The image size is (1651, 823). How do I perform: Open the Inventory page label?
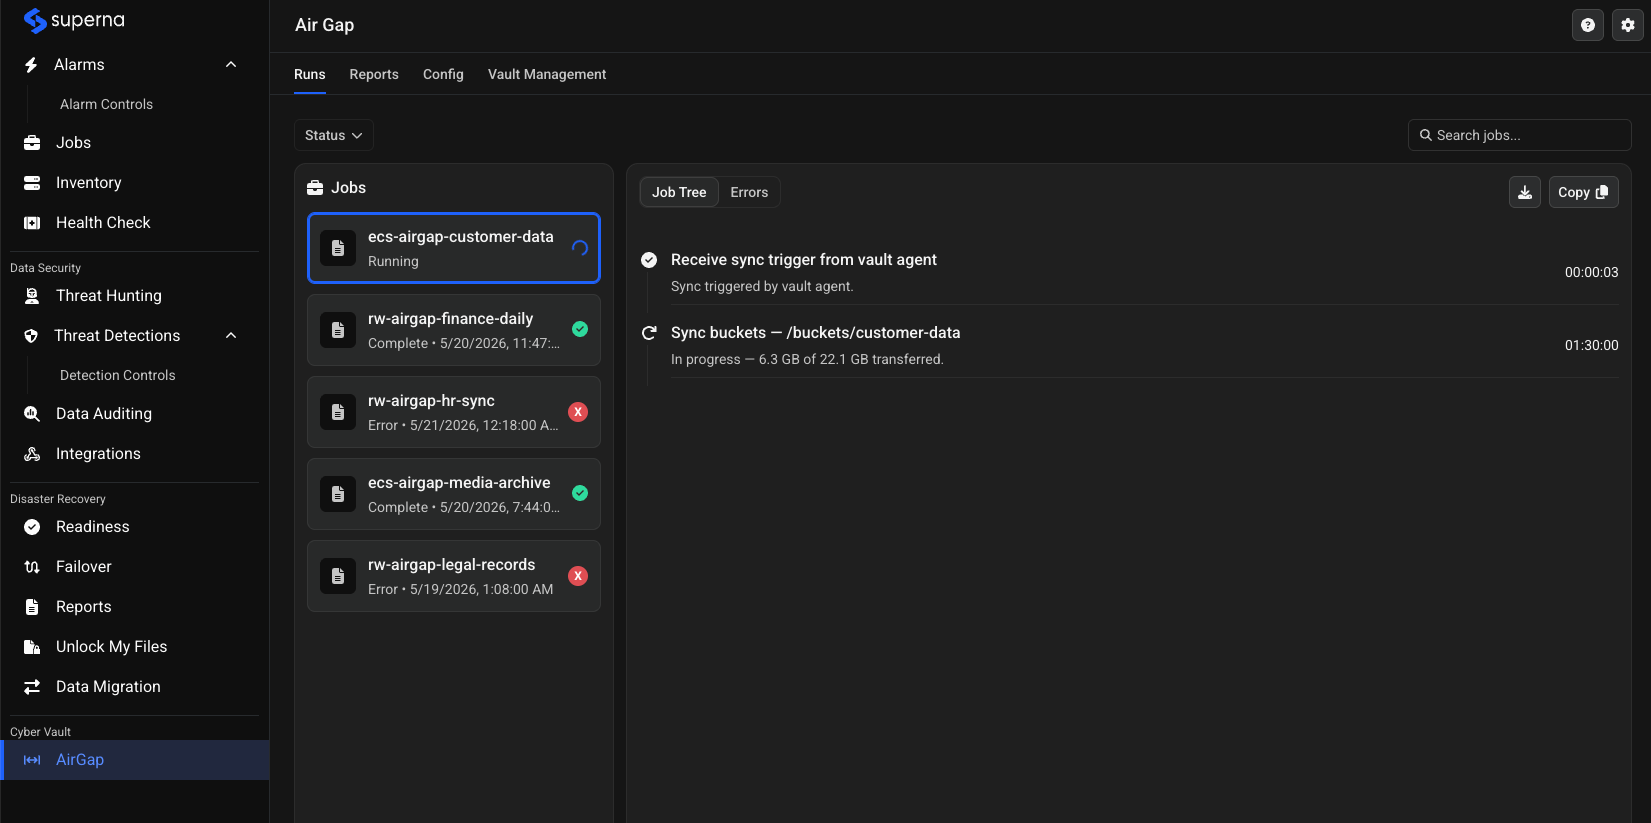[x=89, y=183]
